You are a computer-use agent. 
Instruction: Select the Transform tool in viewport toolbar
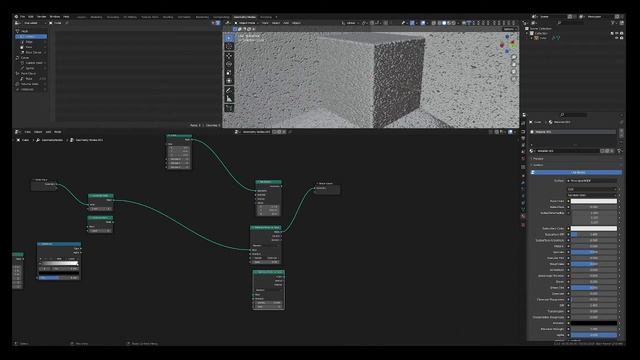click(229, 81)
